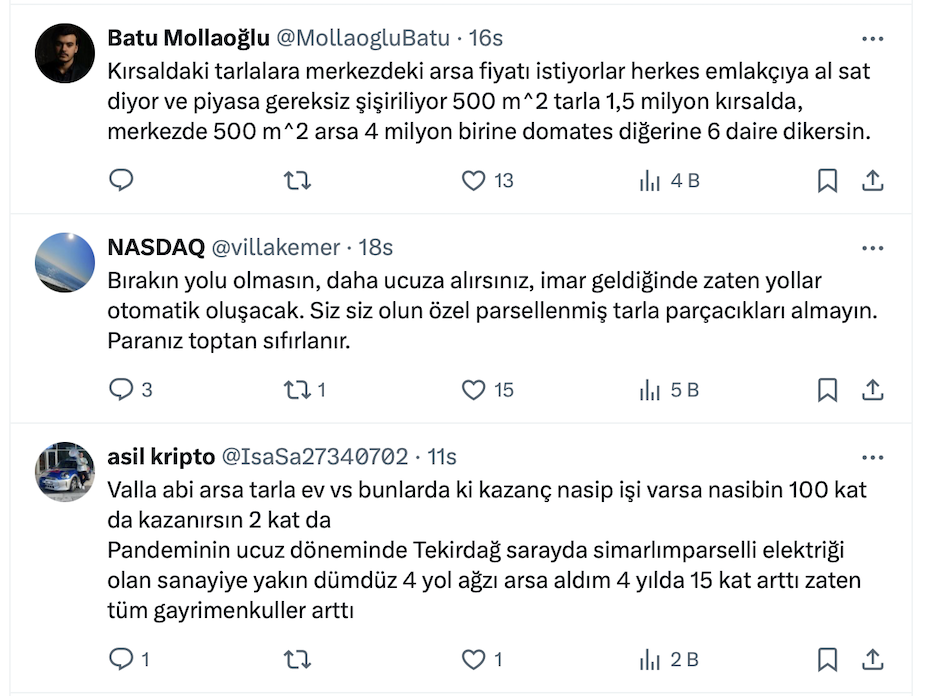Open more options on Batu Mollaoğlu's tweet

click(872, 38)
